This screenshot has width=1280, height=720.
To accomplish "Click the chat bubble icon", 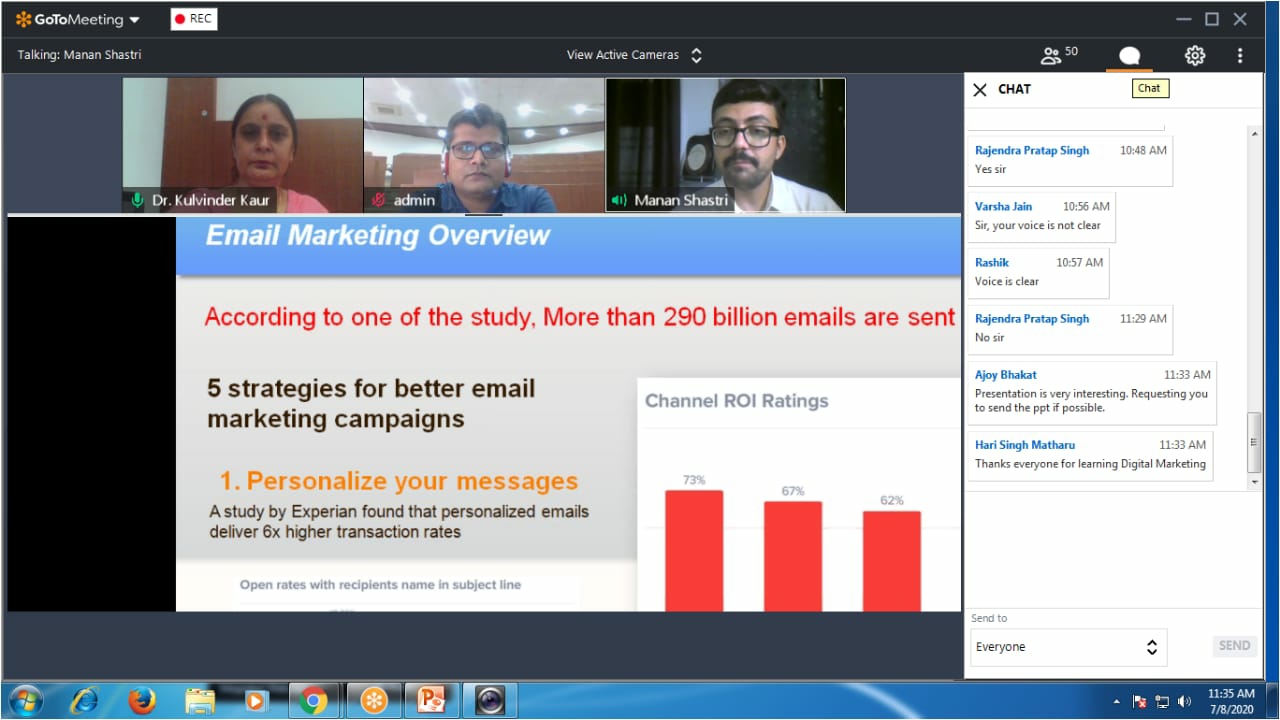I will pyautogui.click(x=1129, y=56).
